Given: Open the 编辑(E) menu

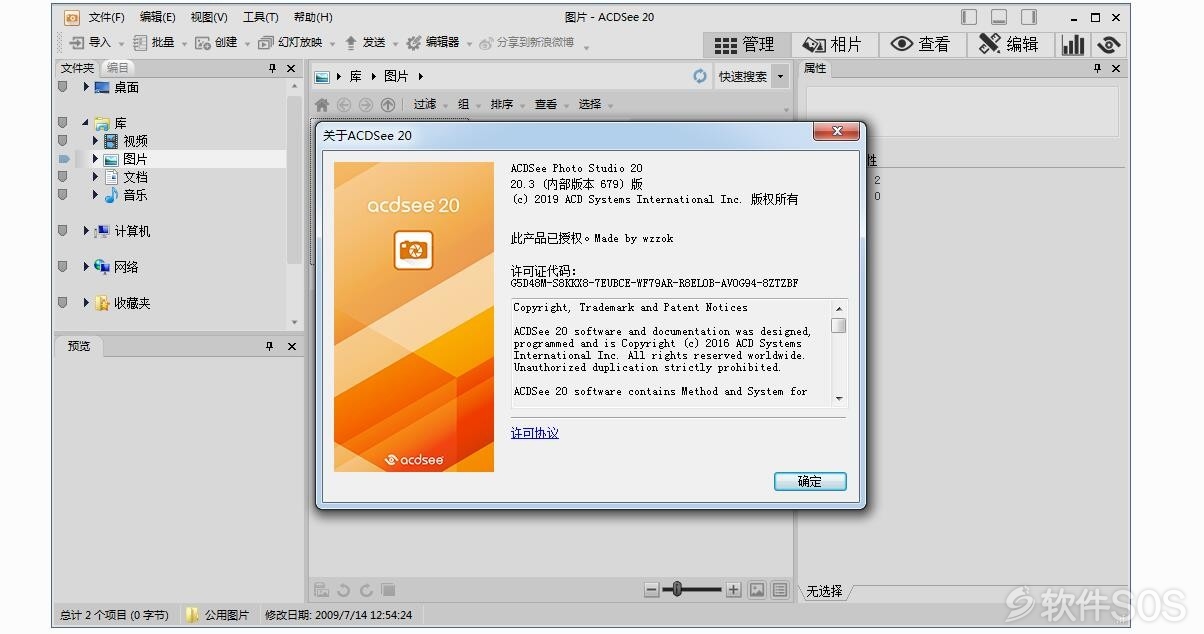Looking at the screenshot, I should tap(158, 17).
